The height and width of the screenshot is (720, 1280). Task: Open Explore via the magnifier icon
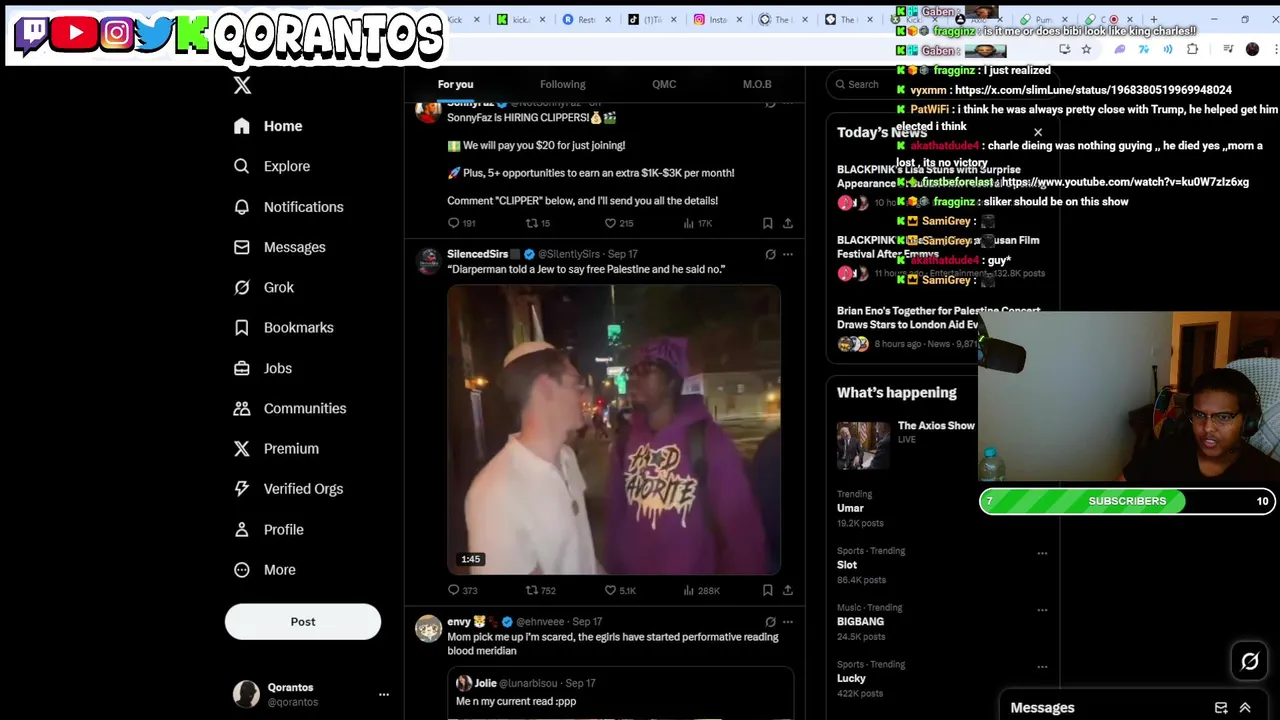[x=241, y=166]
